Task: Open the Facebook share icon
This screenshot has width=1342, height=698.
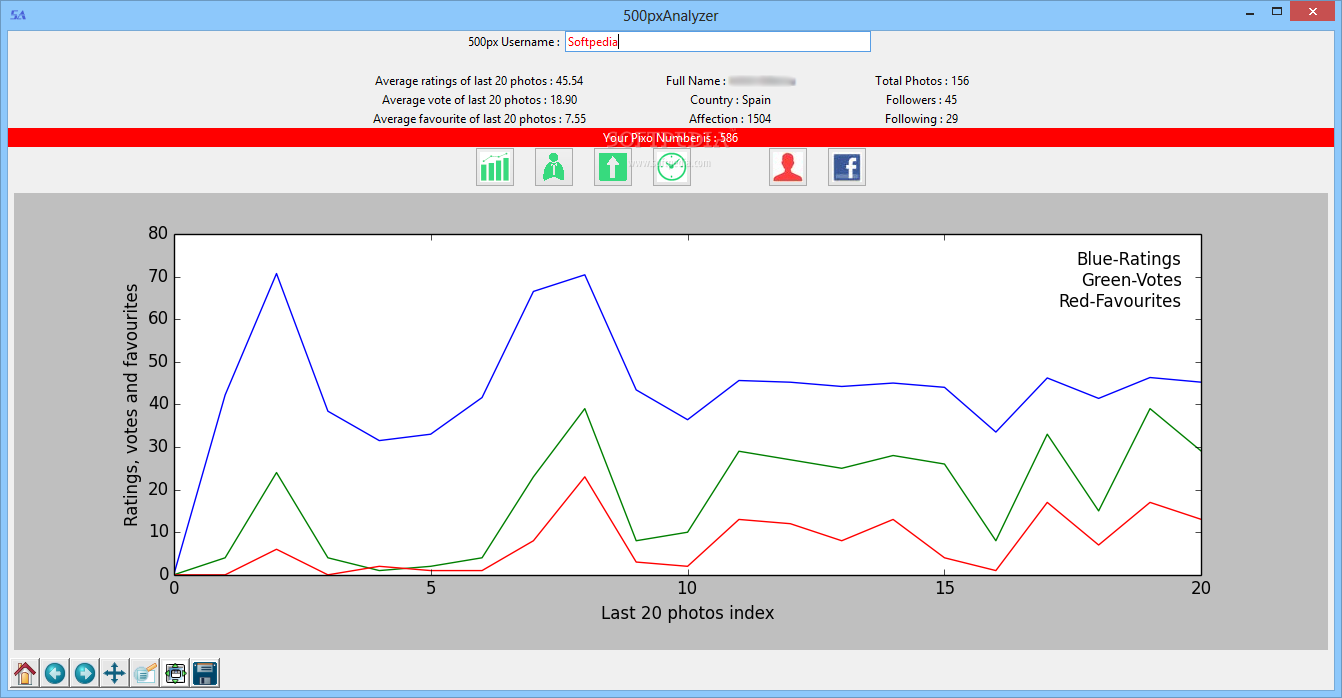Action: pyautogui.click(x=847, y=167)
